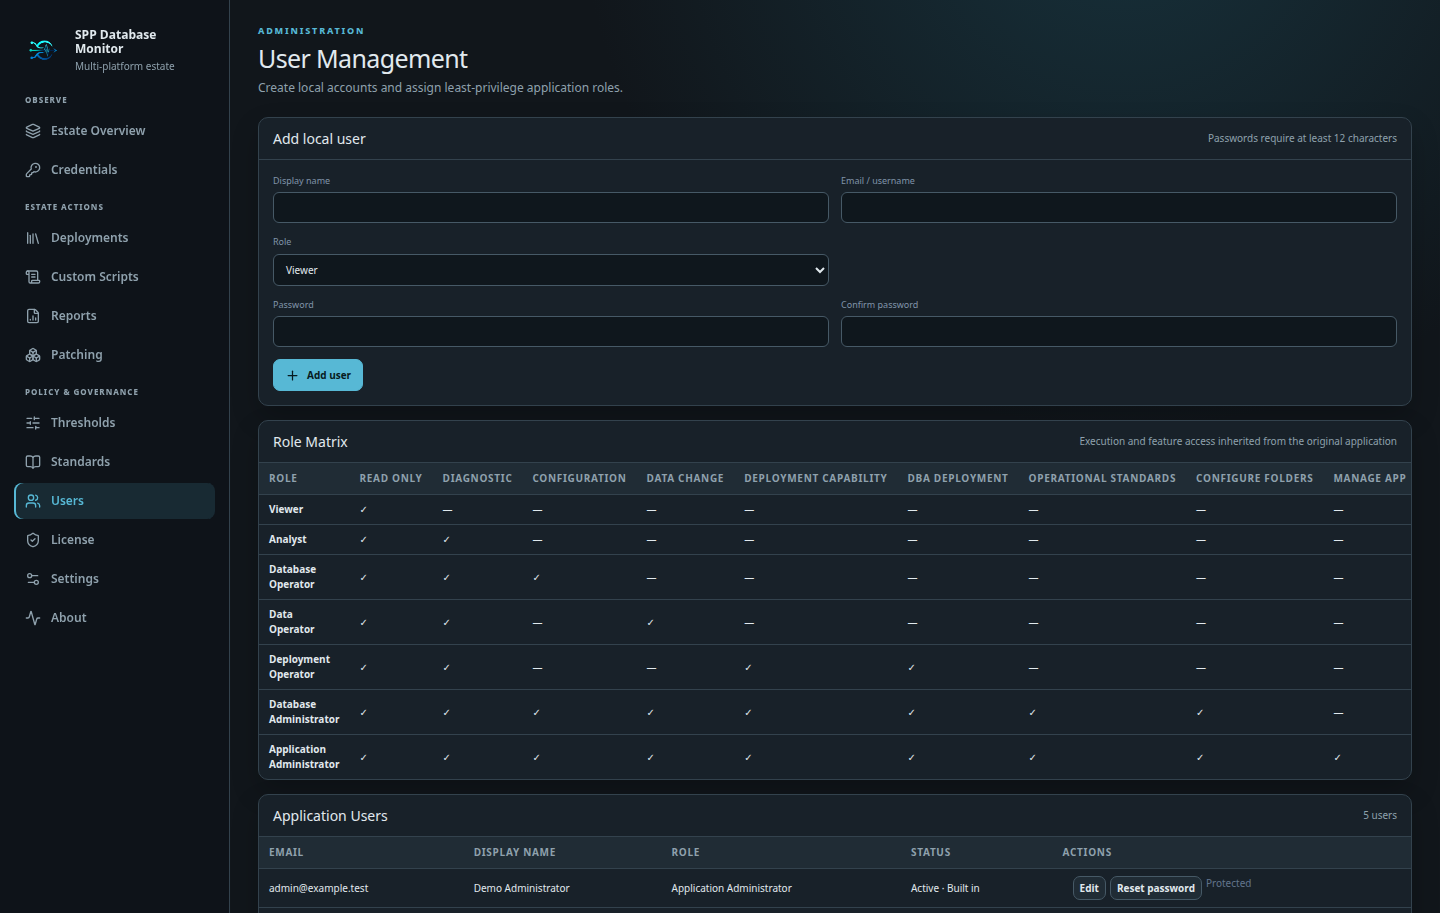Click the User Management page title
The image size is (1440, 913).
(363, 60)
